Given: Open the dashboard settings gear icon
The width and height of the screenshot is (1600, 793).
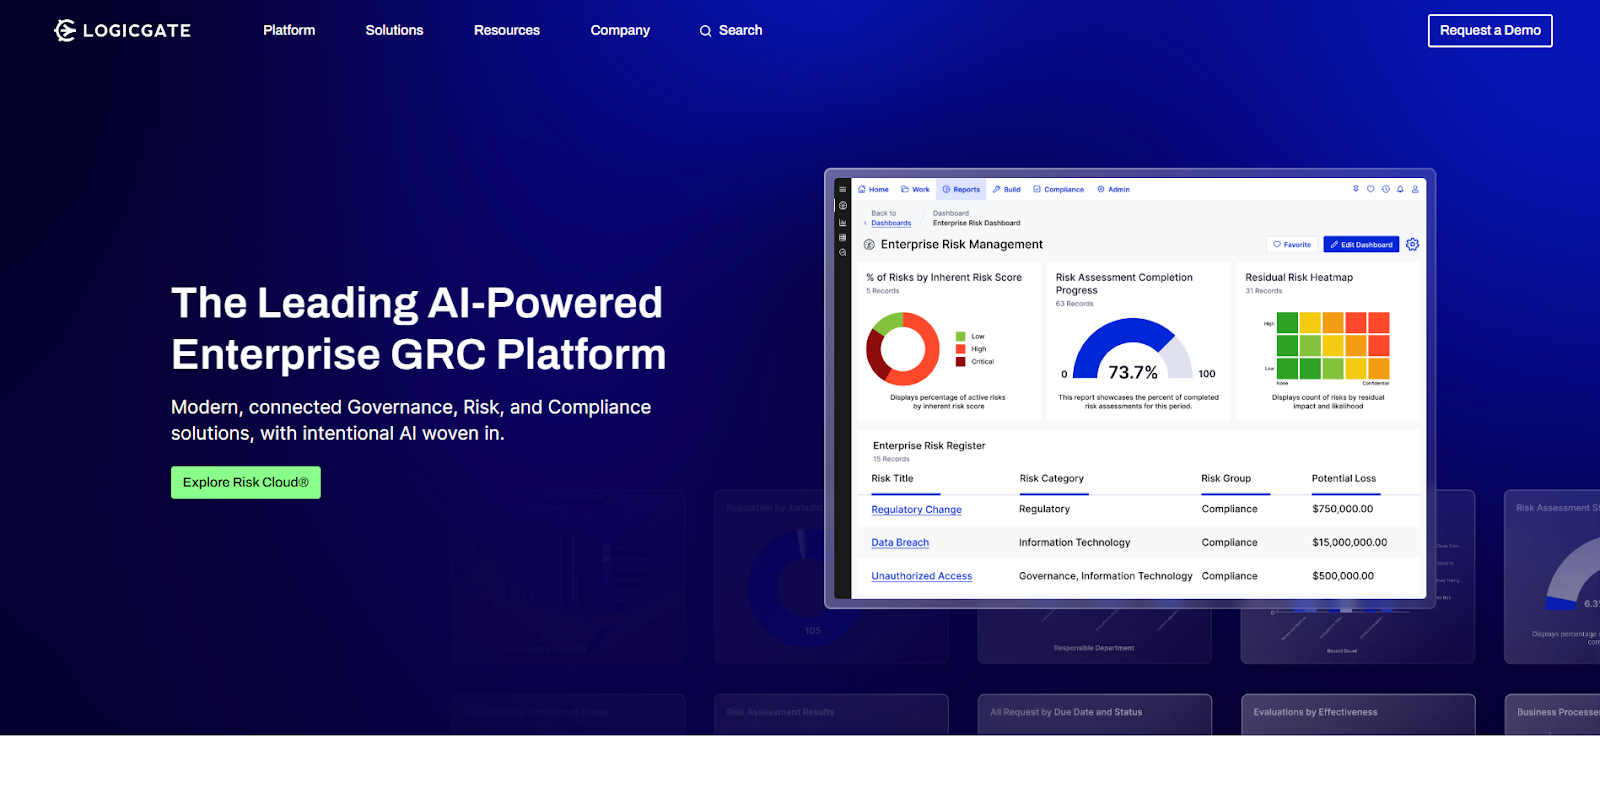Looking at the screenshot, I should 1412,244.
